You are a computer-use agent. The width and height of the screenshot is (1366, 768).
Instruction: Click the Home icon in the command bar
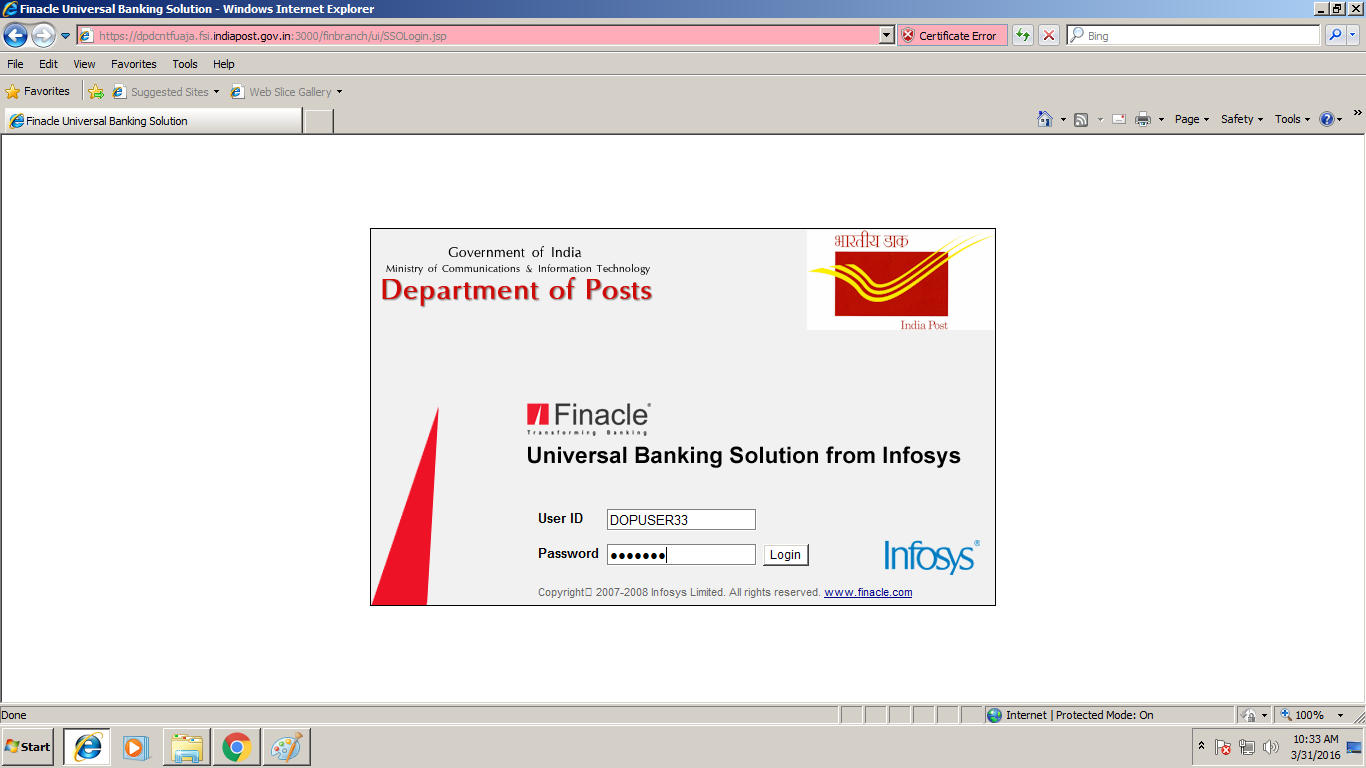point(1046,118)
